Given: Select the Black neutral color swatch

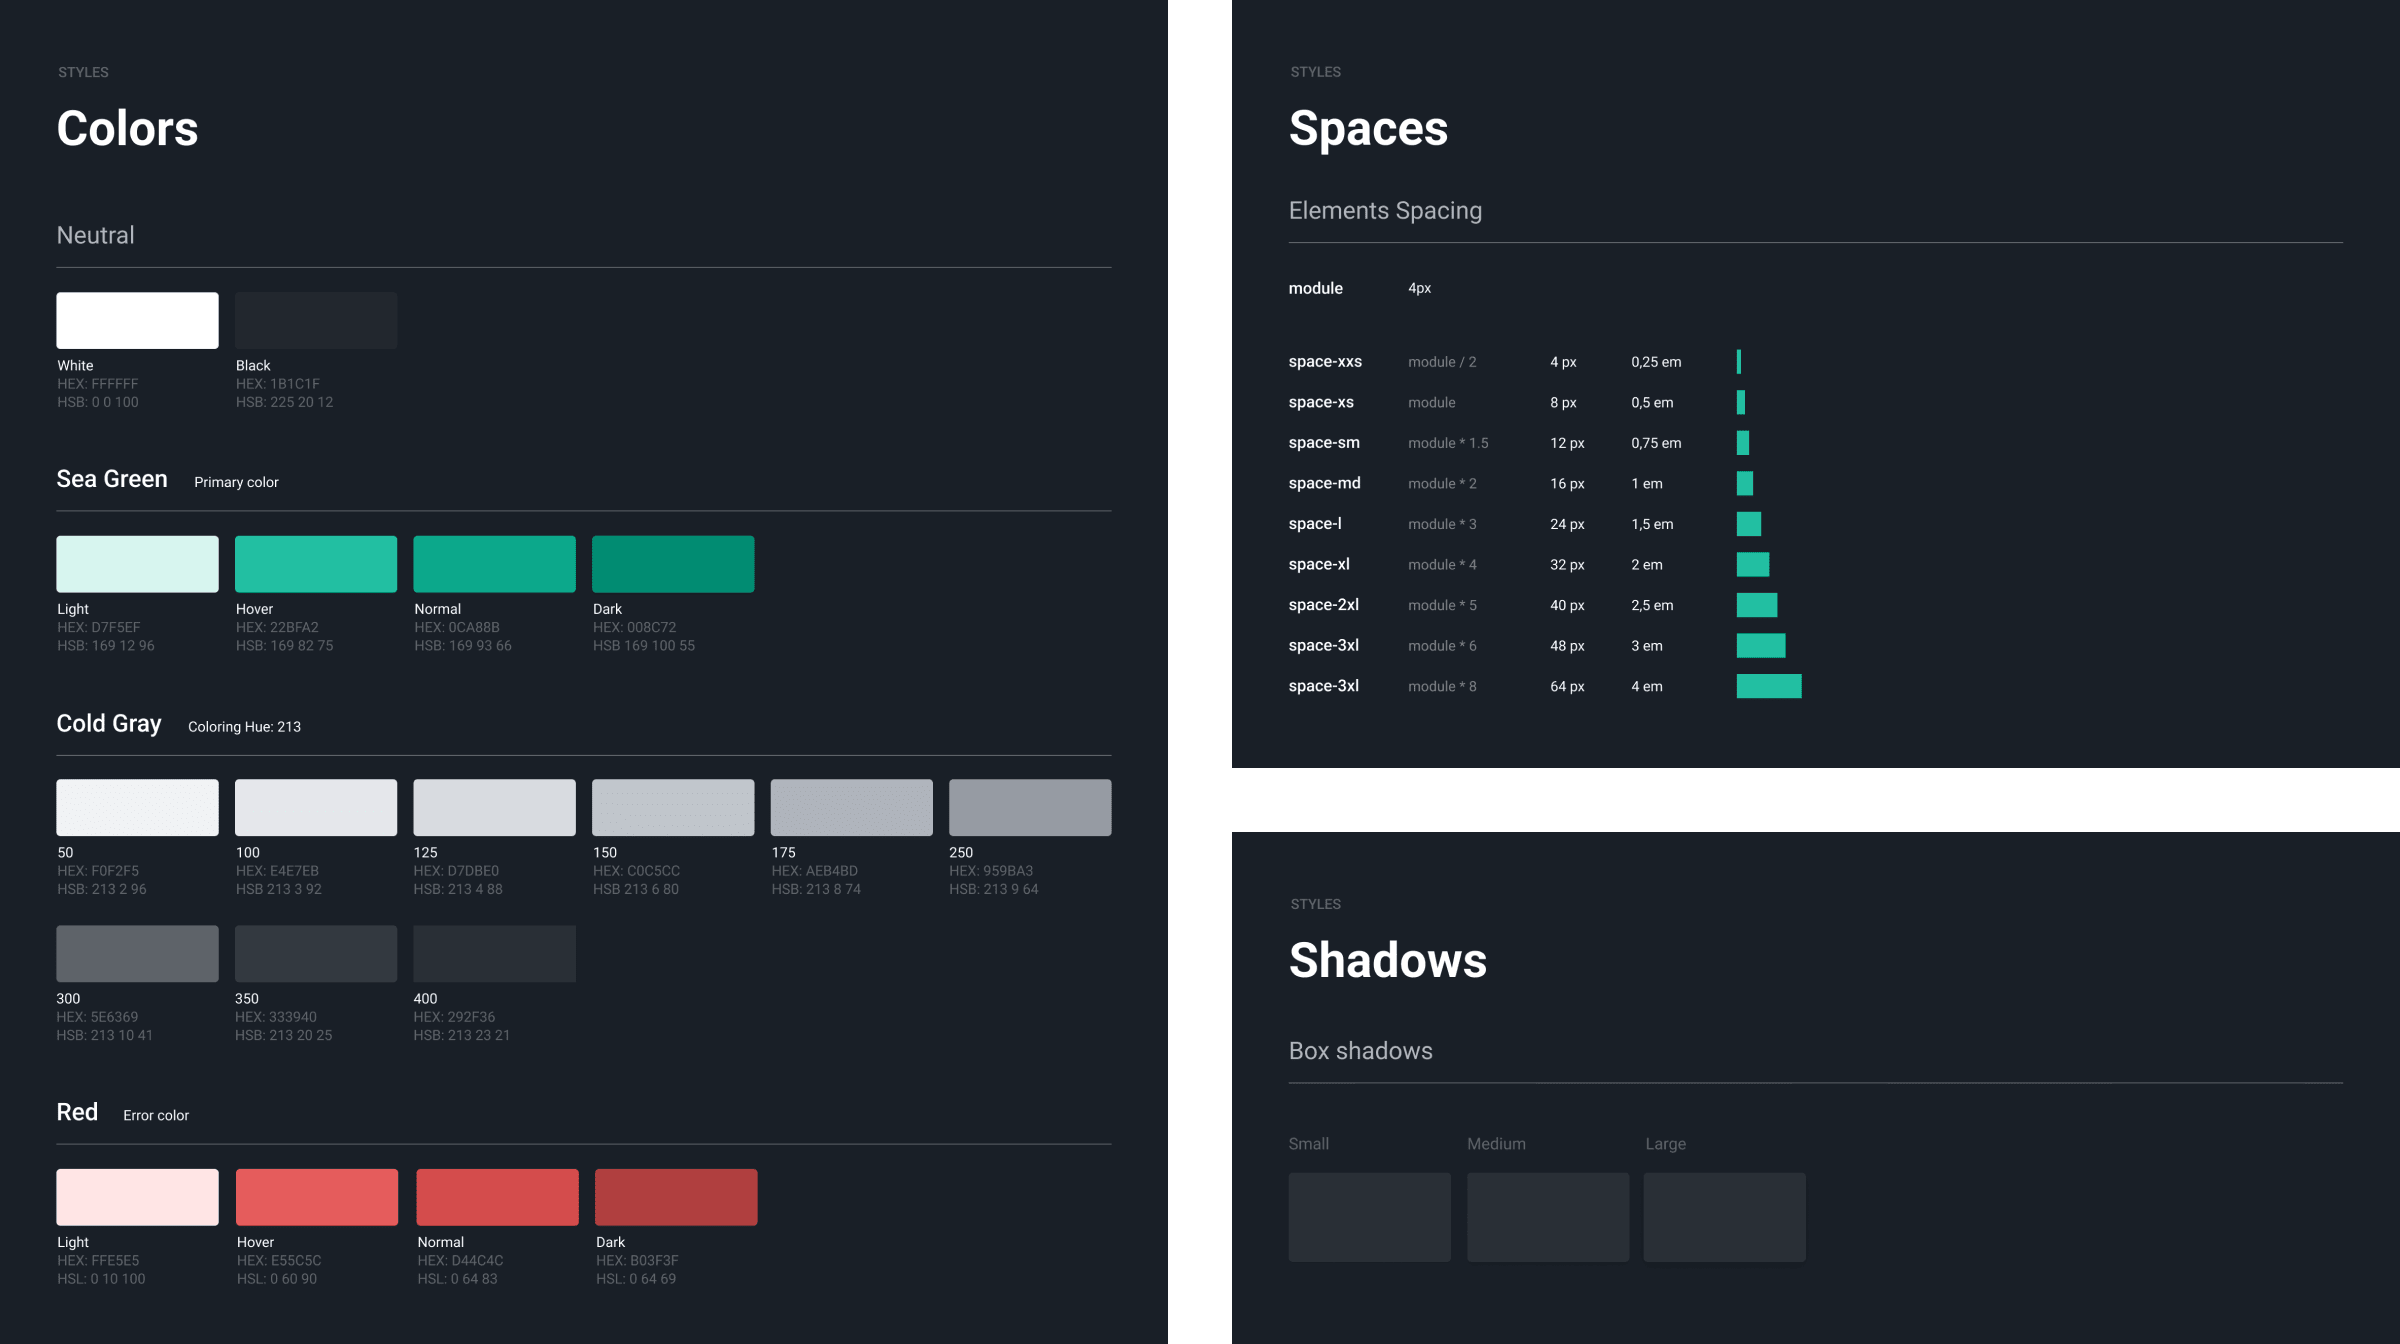Looking at the screenshot, I should coord(316,320).
